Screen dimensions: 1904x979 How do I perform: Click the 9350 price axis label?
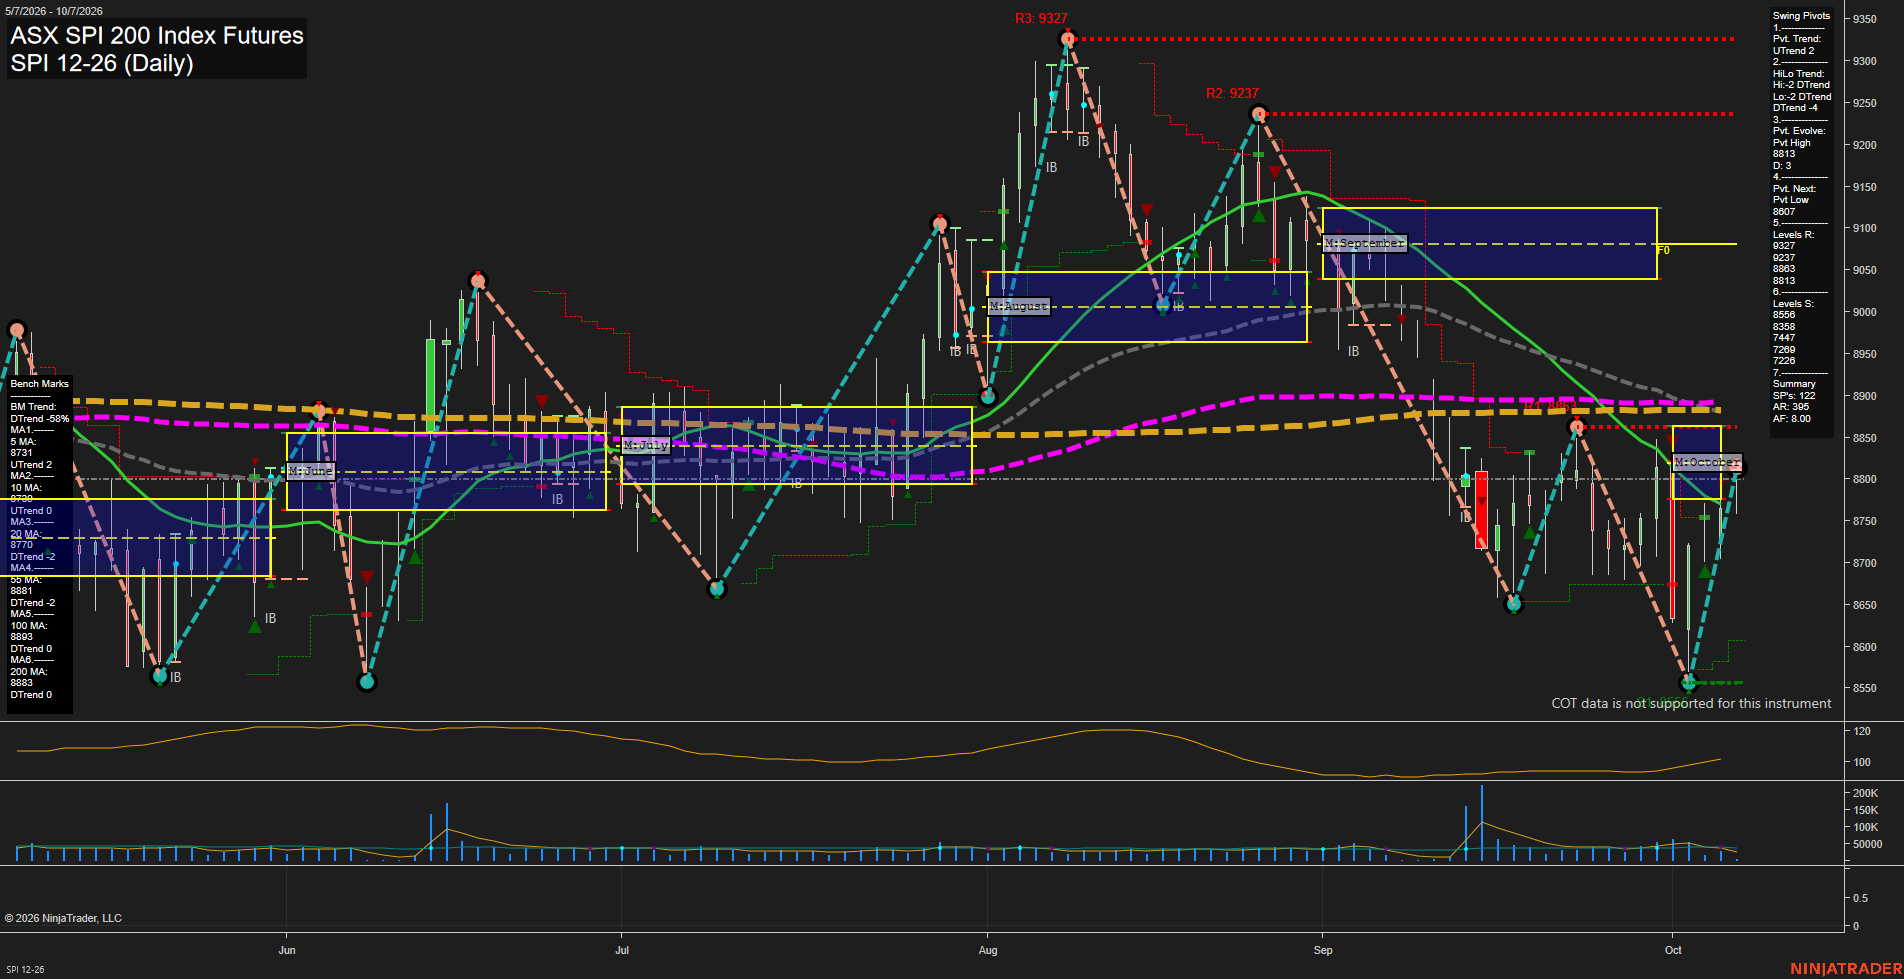[1864, 19]
